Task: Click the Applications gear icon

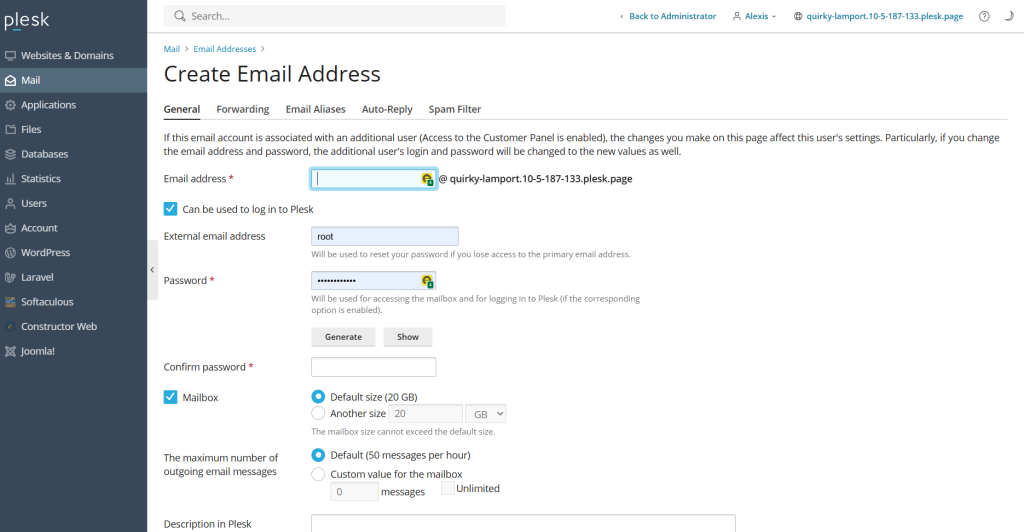Action: click(10, 105)
